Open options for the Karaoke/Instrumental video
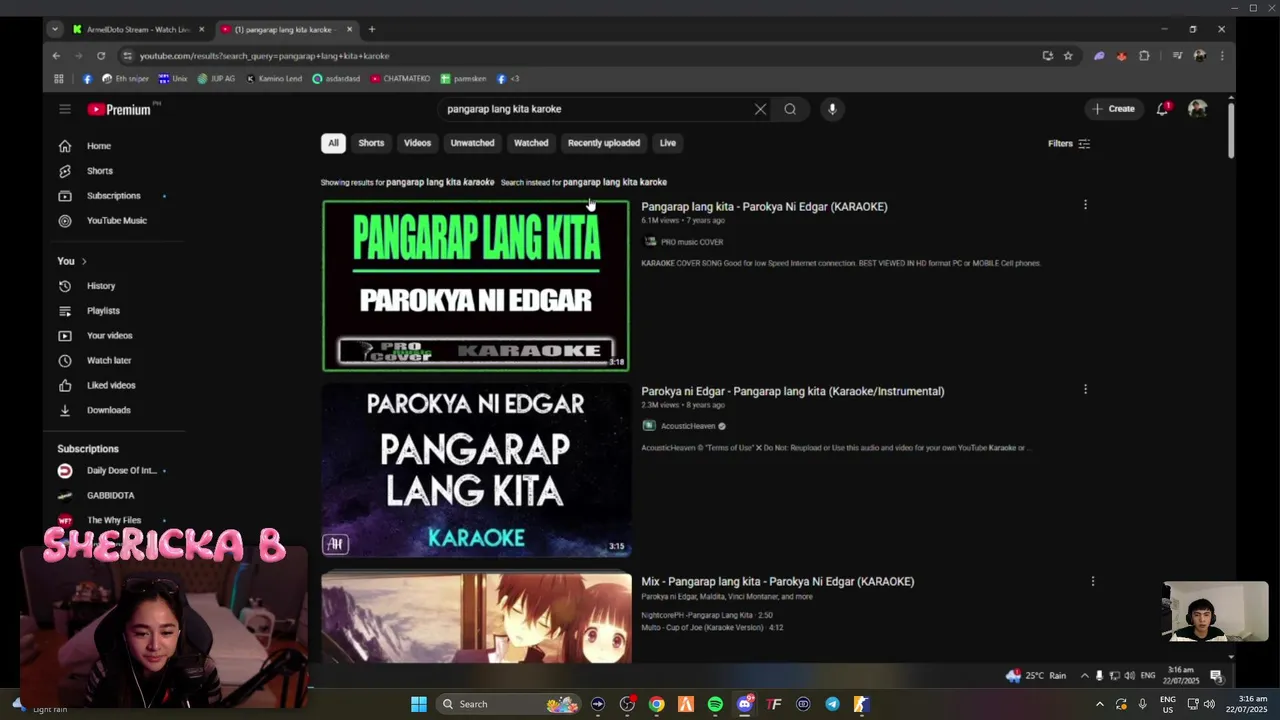Viewport: 1280px width, 720px height. coord(1085,389)
